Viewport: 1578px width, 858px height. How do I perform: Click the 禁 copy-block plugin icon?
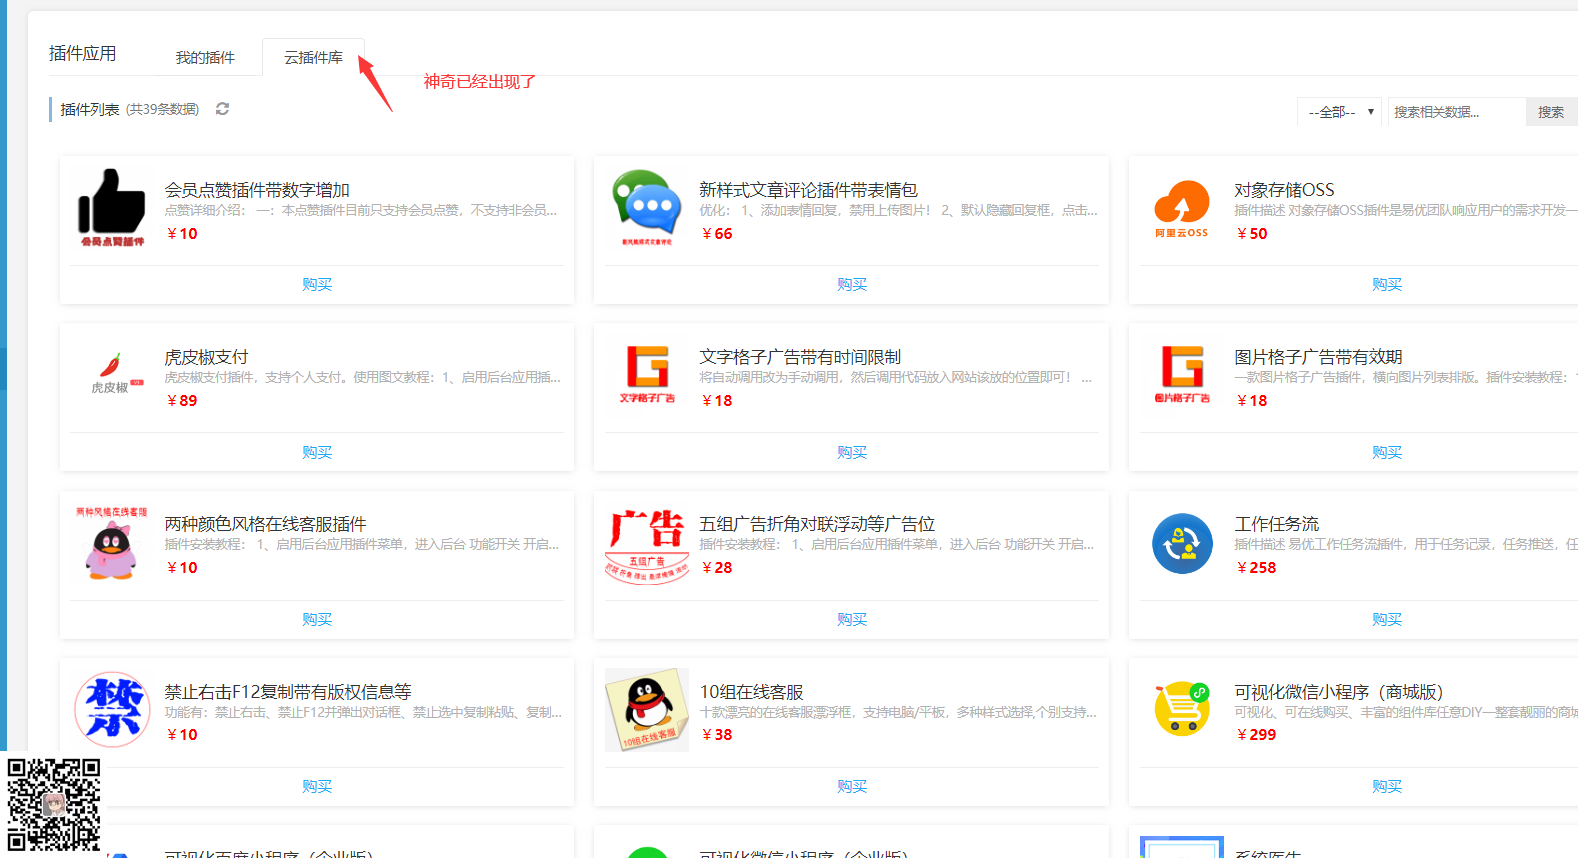[x=112, y=710]
